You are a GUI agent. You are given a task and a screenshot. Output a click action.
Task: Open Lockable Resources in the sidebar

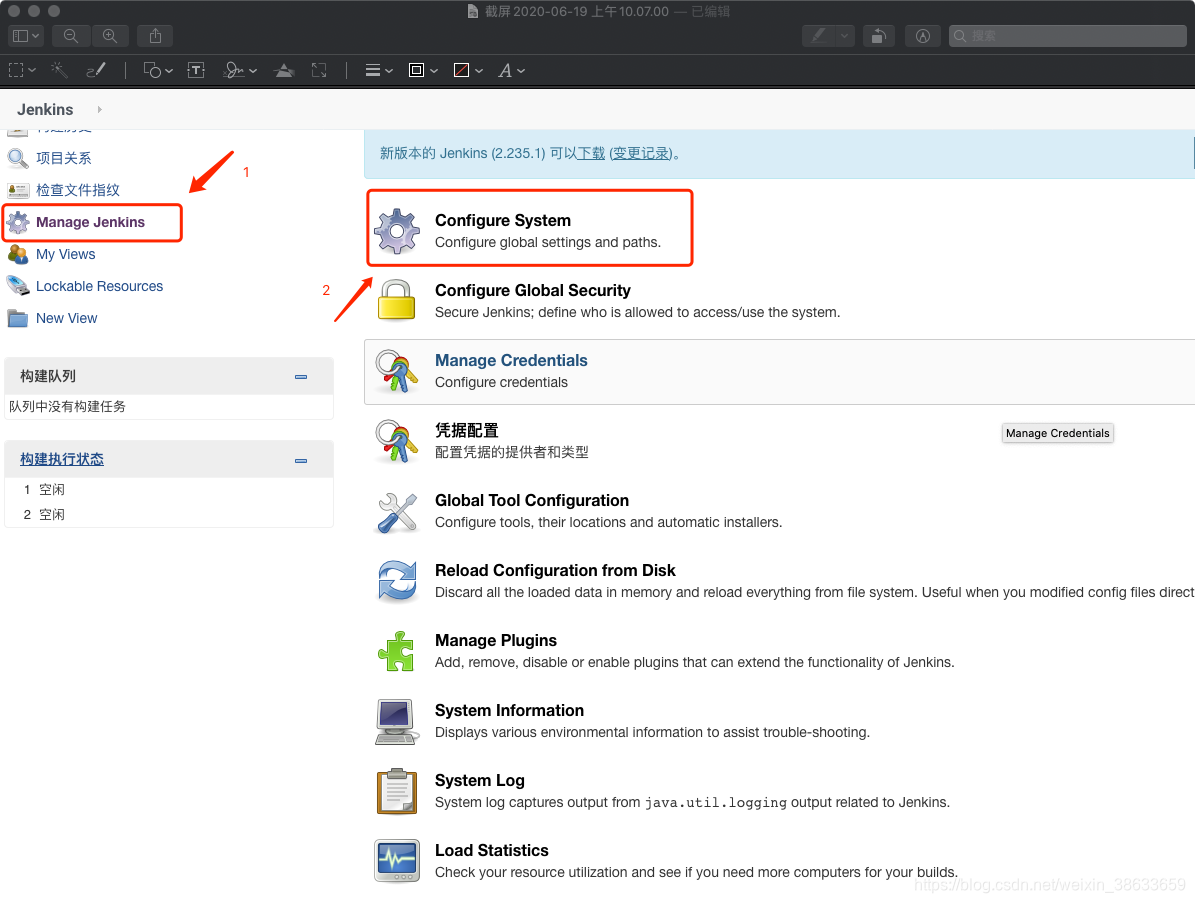[x=99, y=287]
